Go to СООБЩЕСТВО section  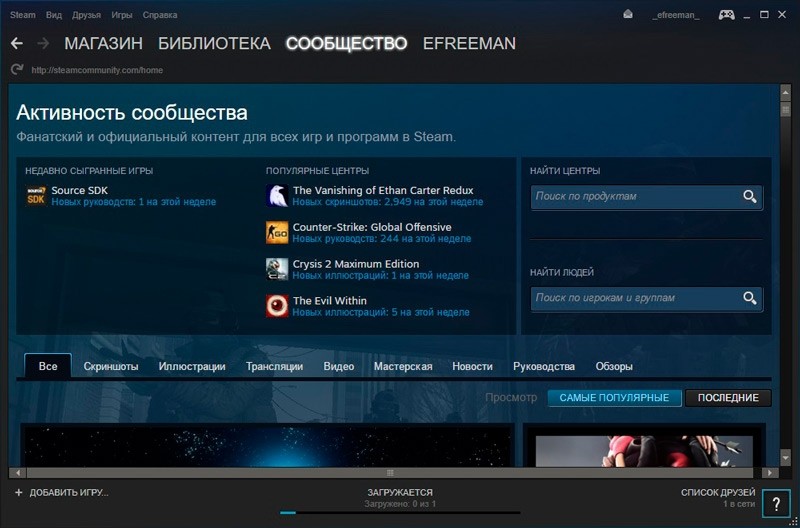346,44
